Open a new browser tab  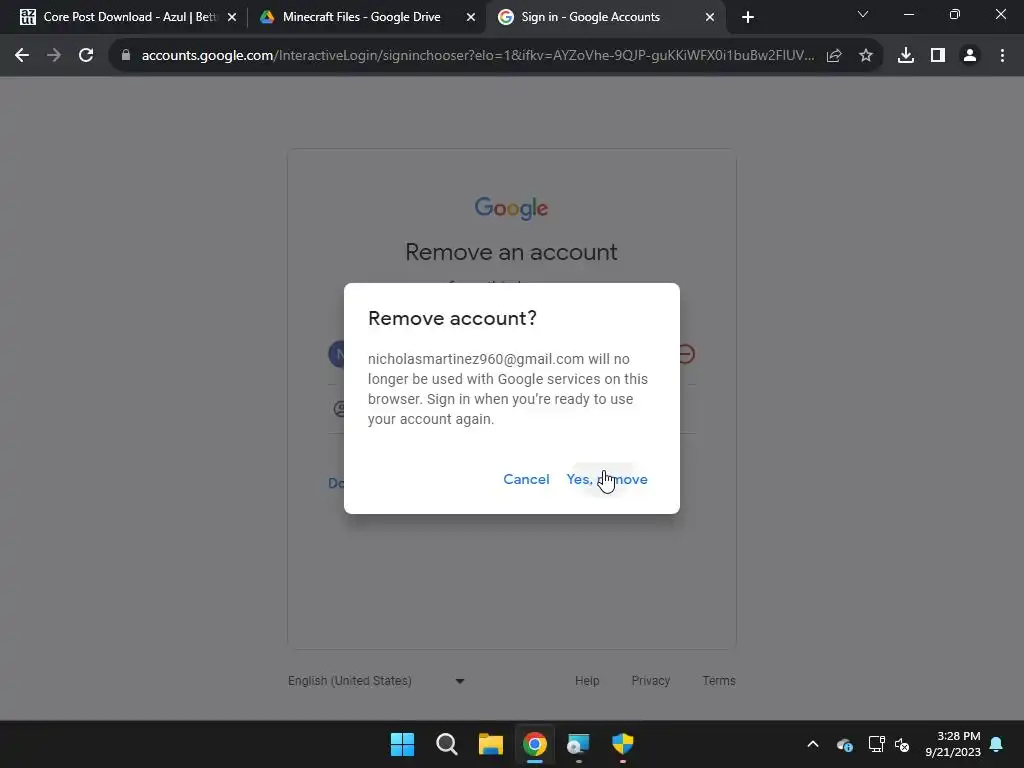748,18
